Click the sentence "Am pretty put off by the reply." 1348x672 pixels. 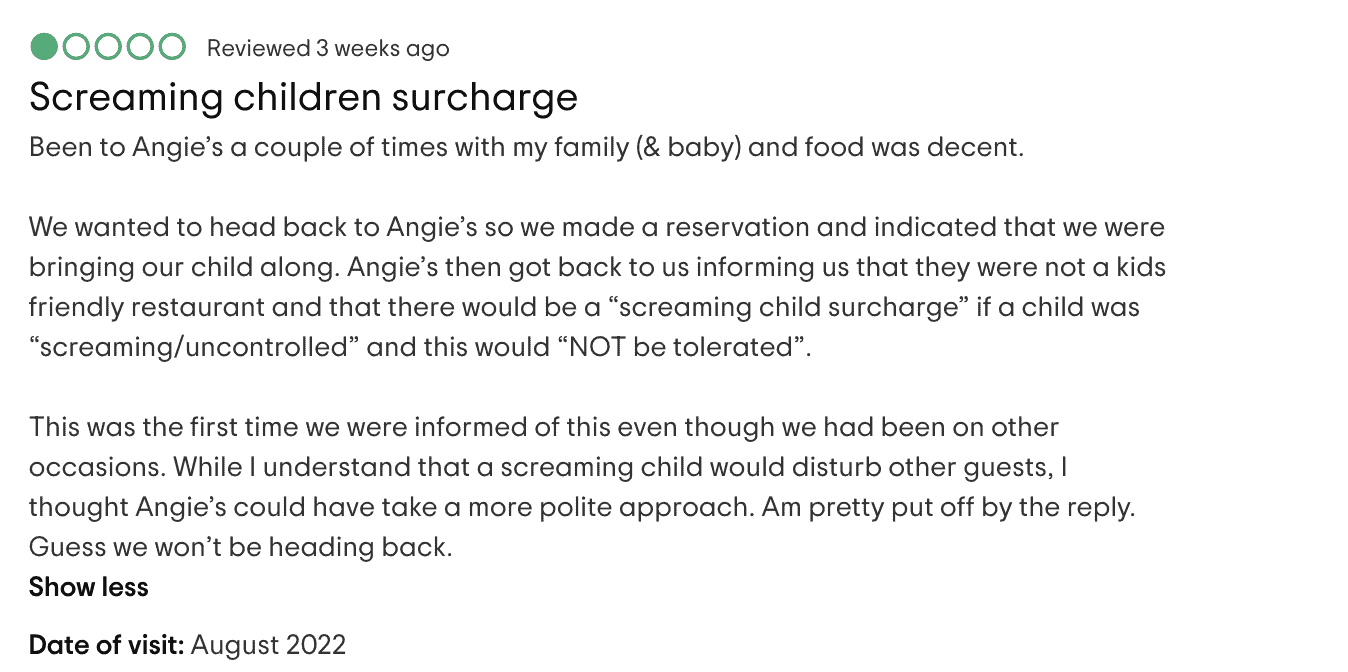coord(948,507)
